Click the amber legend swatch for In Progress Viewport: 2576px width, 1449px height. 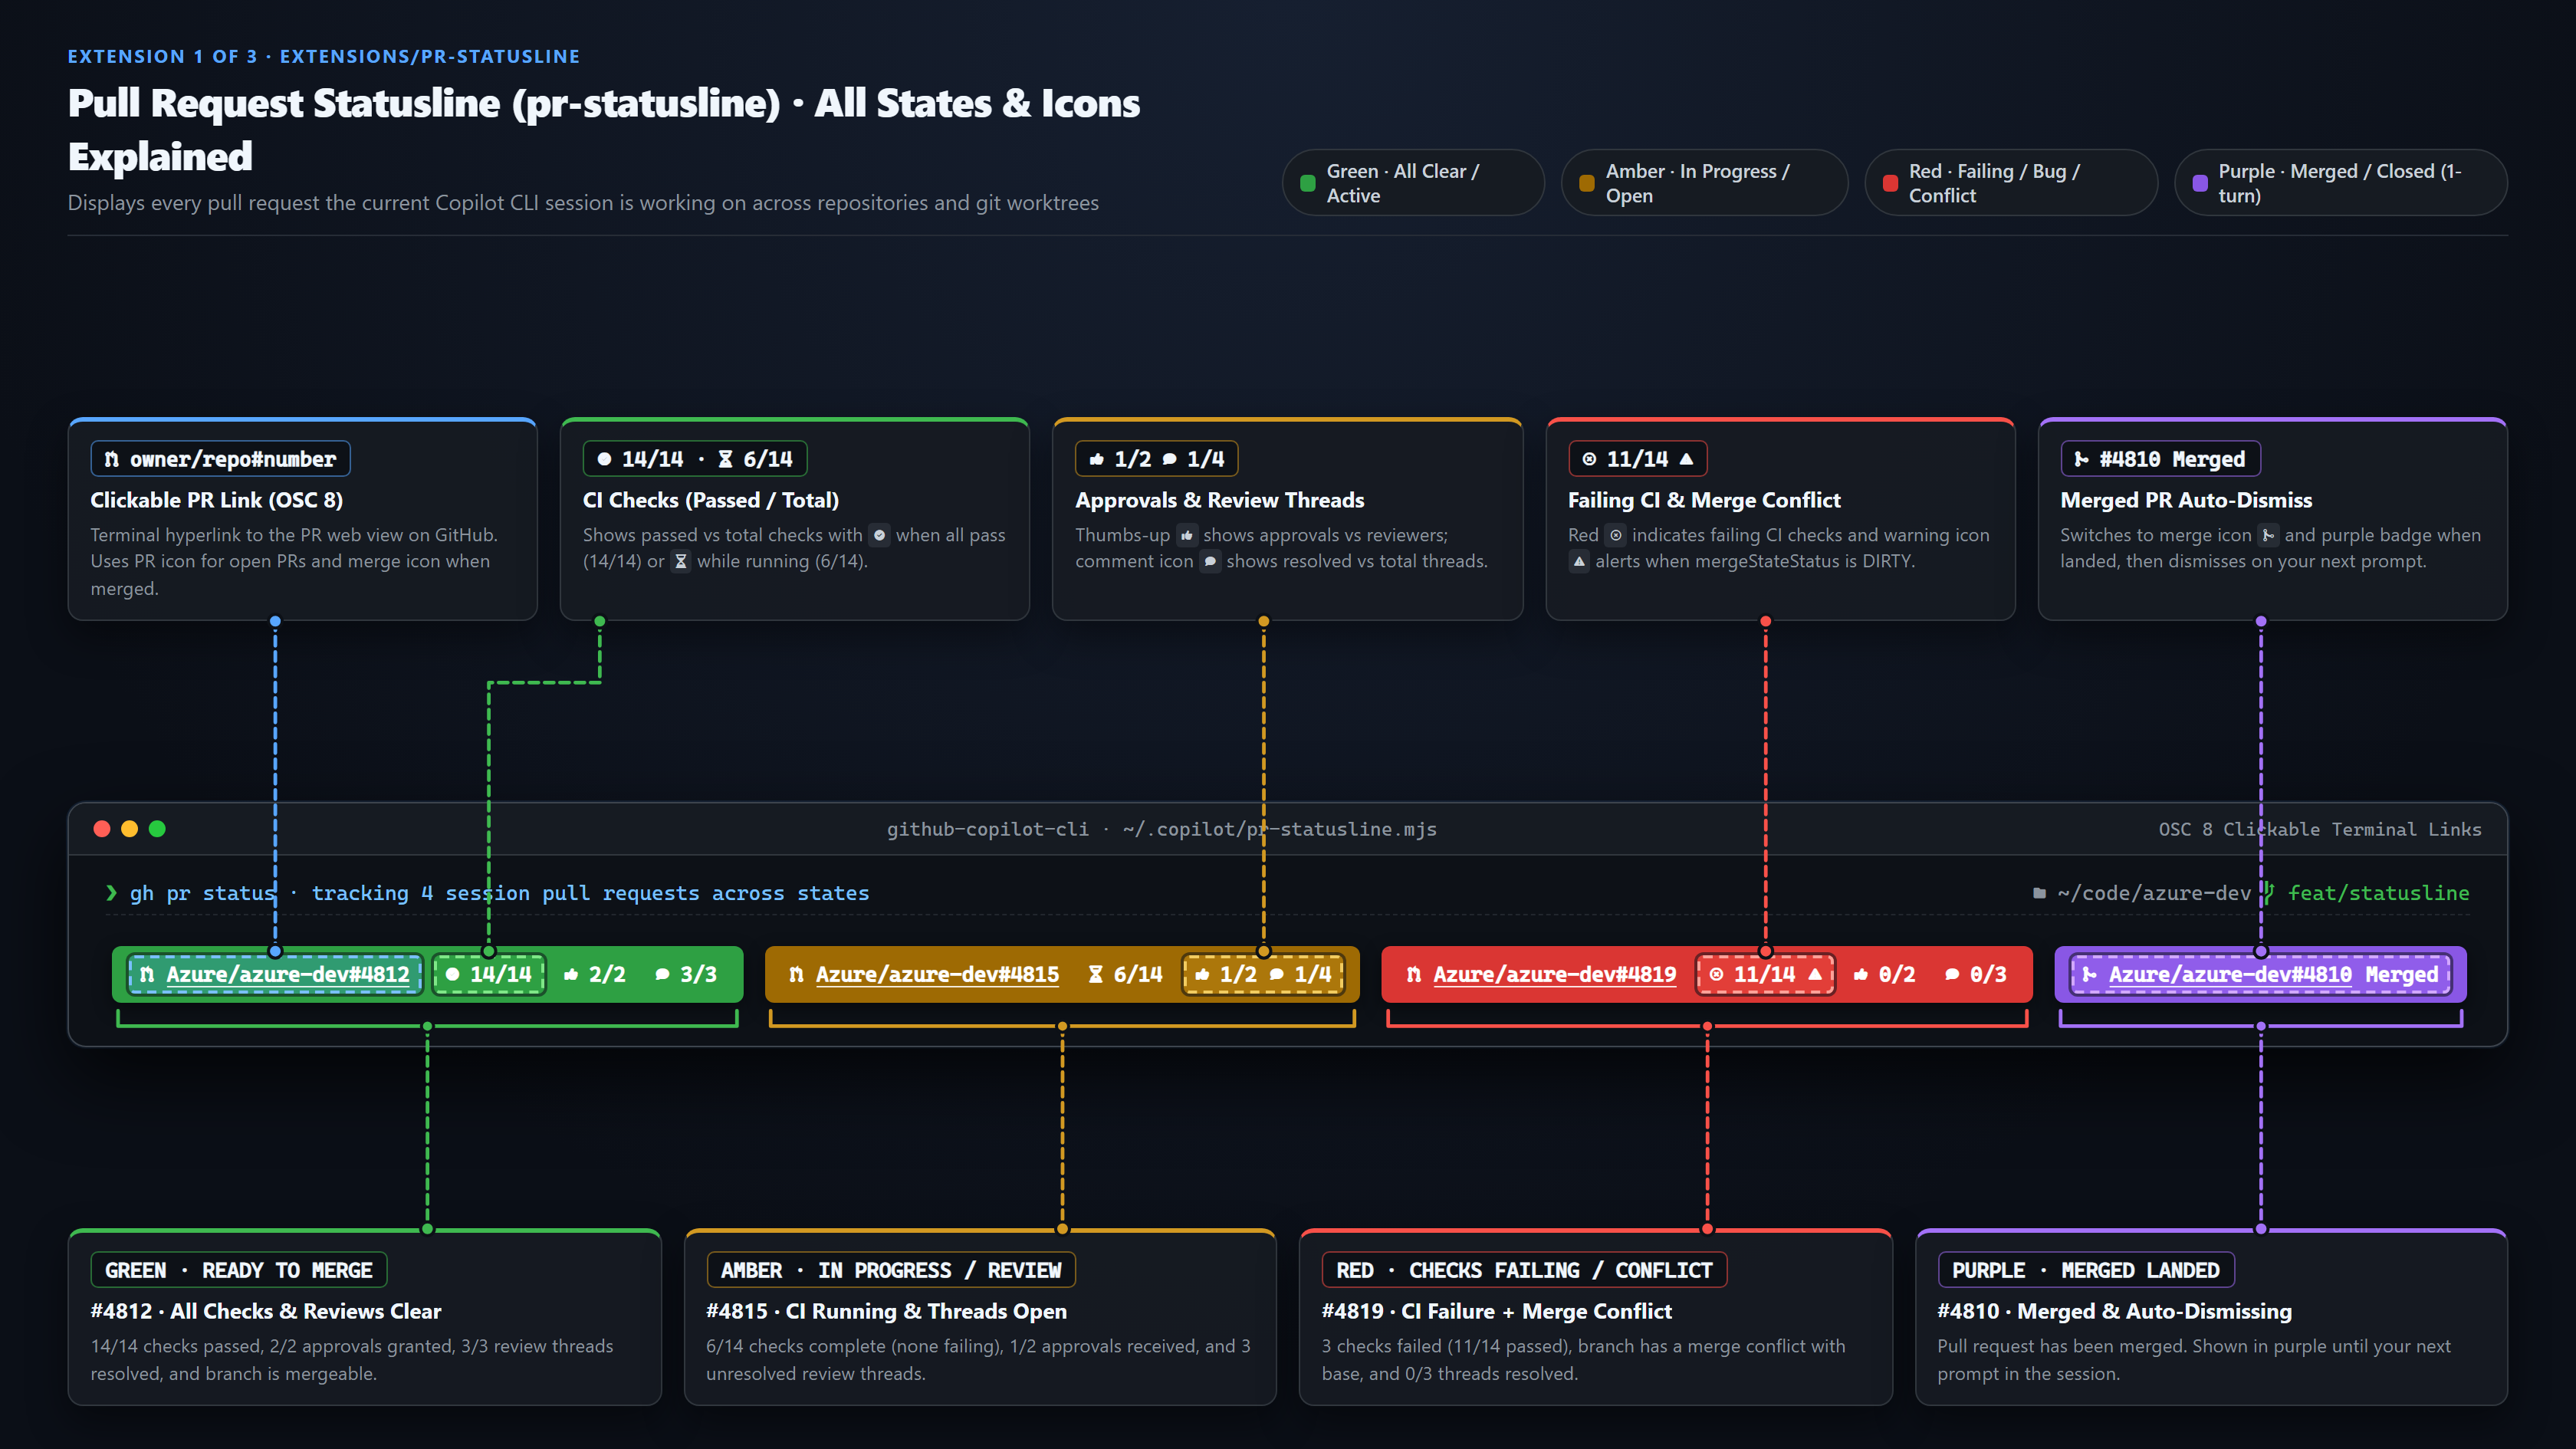pos(1586,183)
